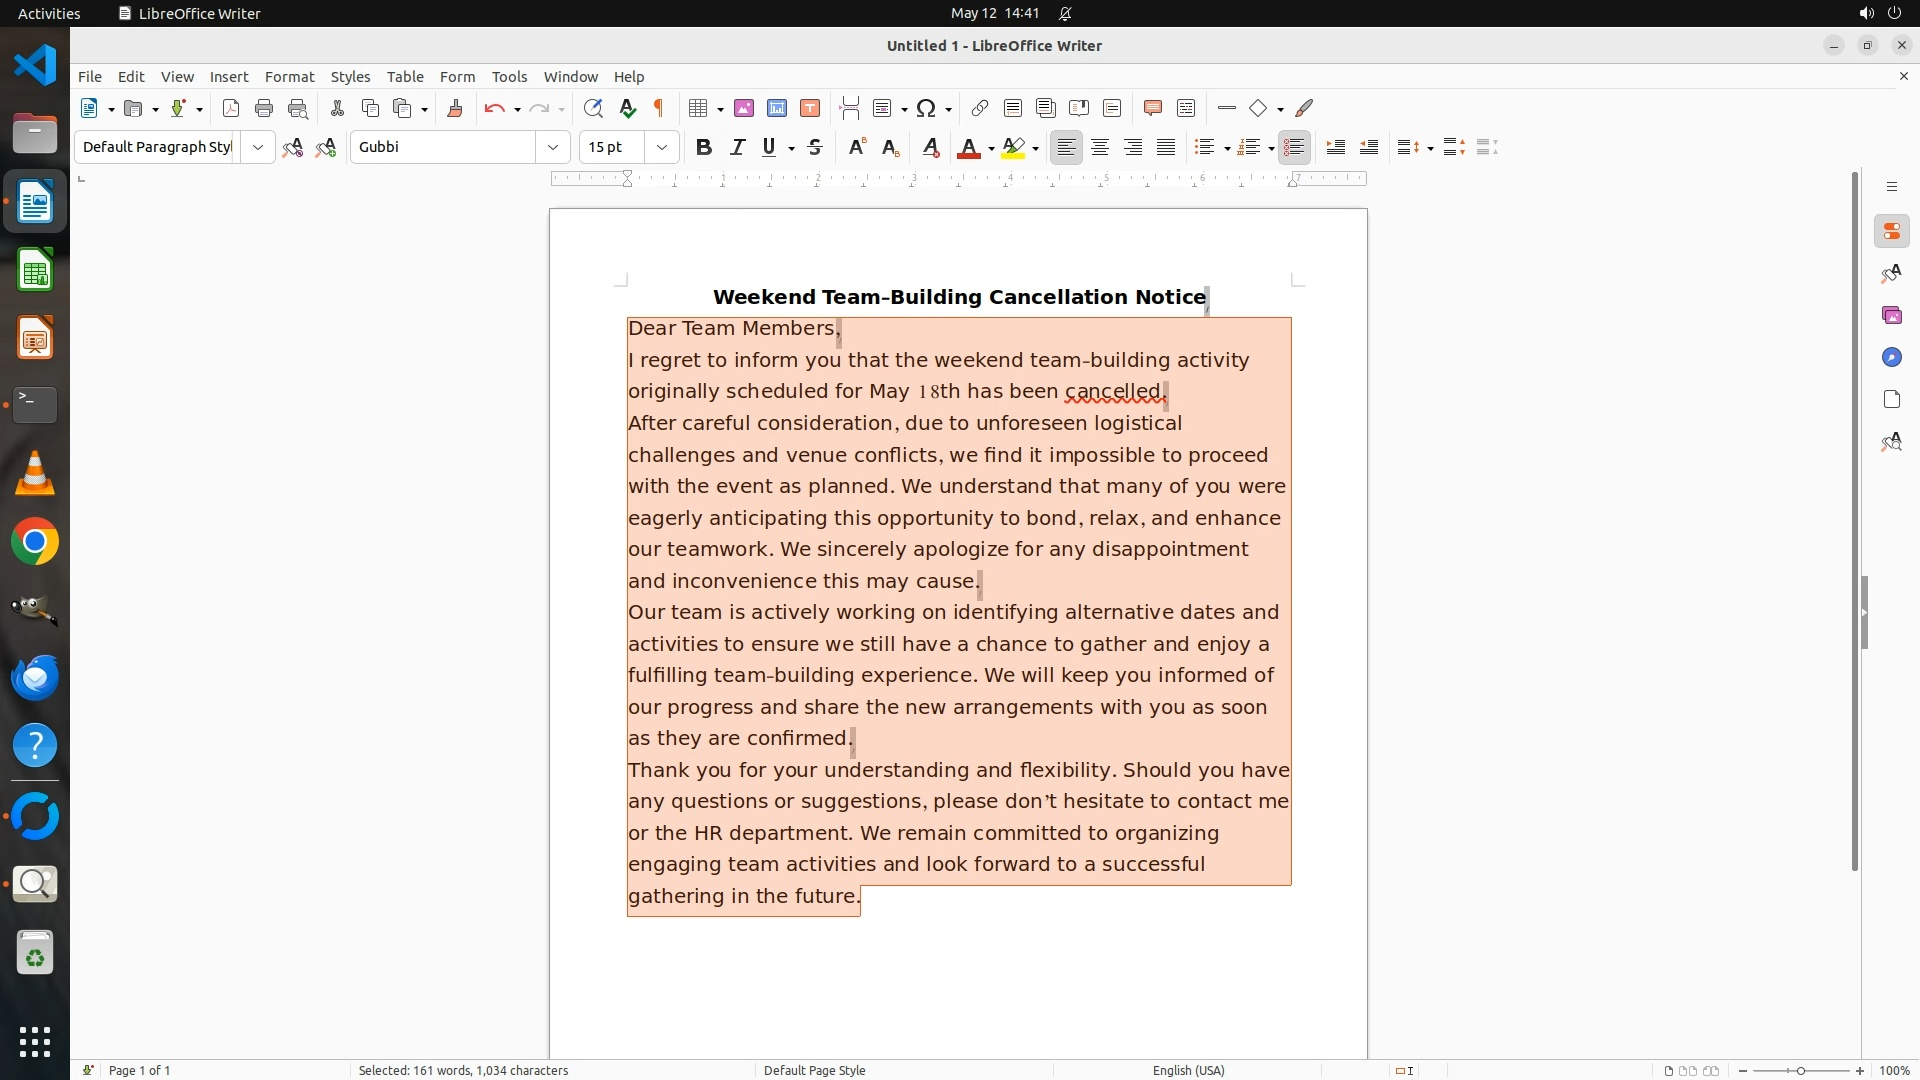Click the Clone Formatting paintbrush icon

point(455,108)
